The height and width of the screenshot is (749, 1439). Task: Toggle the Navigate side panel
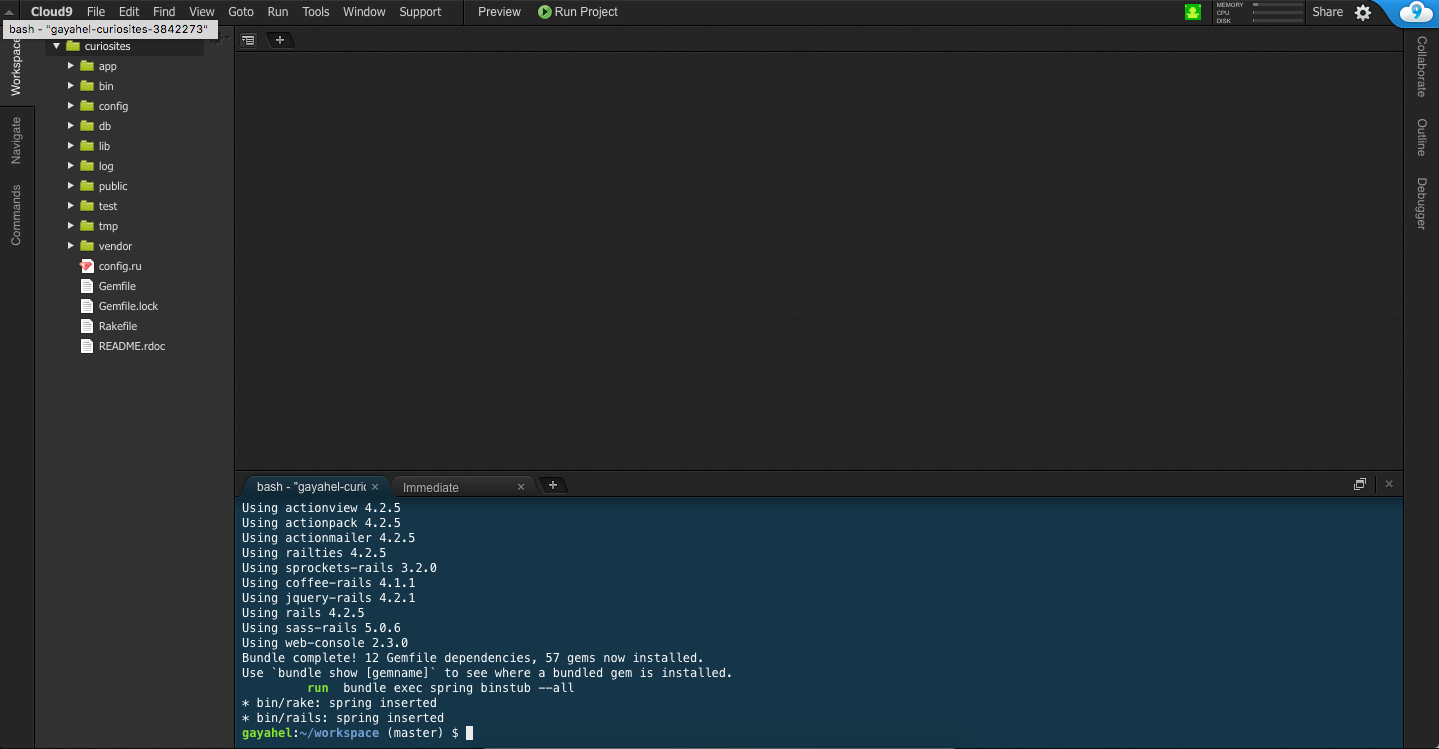pyautogui.click(x=16, y=140)
